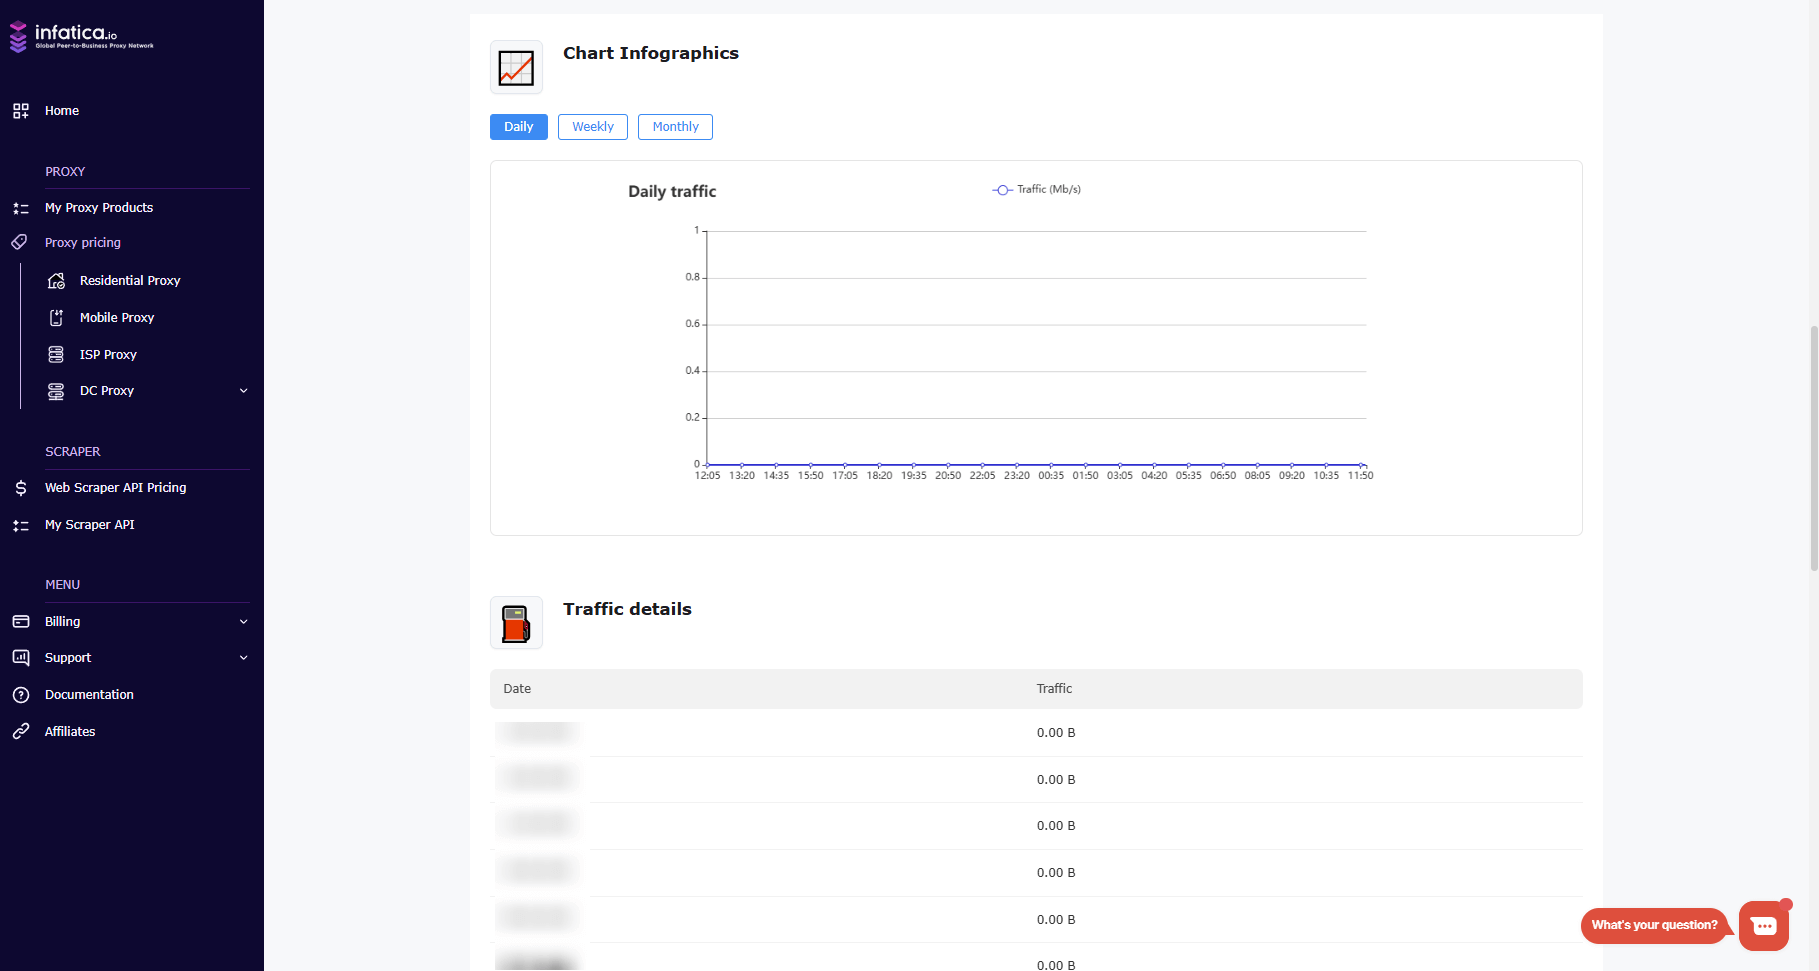Click the infatica.io logo
1819x971 pixels.
pos(82,36)
